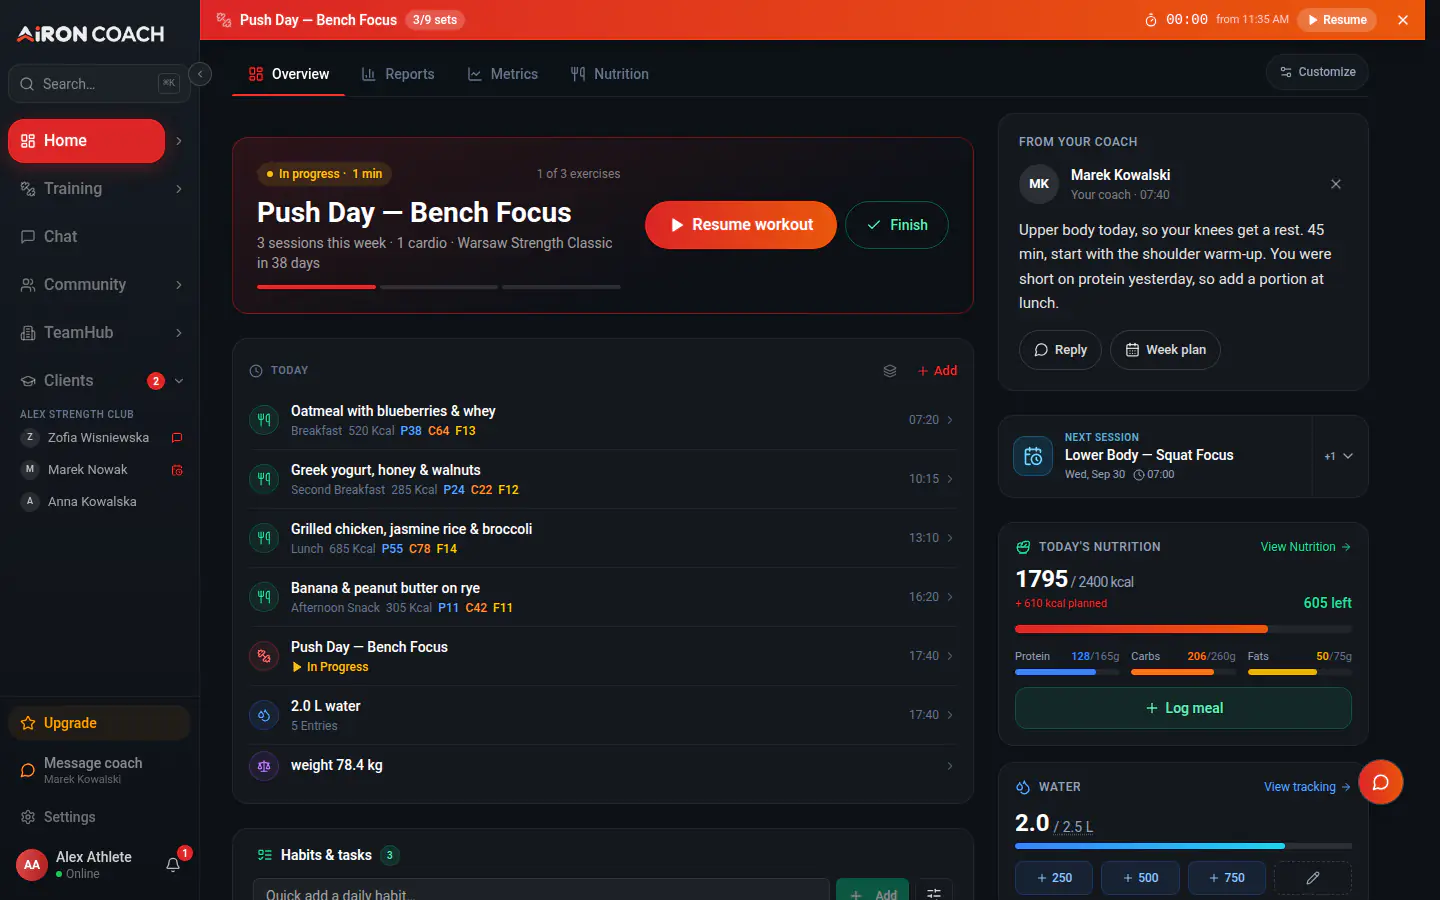Click the water droplet entry icon

264,715
